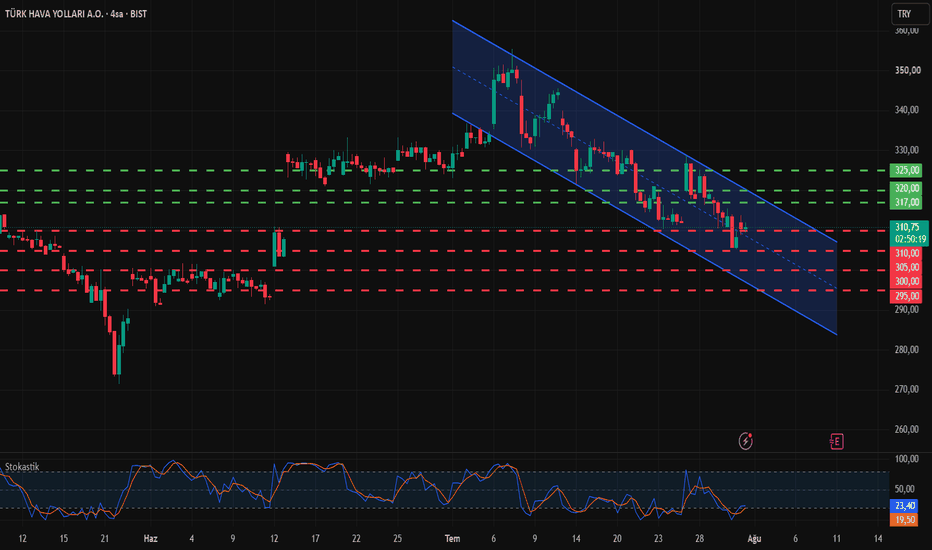Viewport: 932px width, 550px height.
Task: Select the Haz date on time axis
Action: [x=150, y=539]
